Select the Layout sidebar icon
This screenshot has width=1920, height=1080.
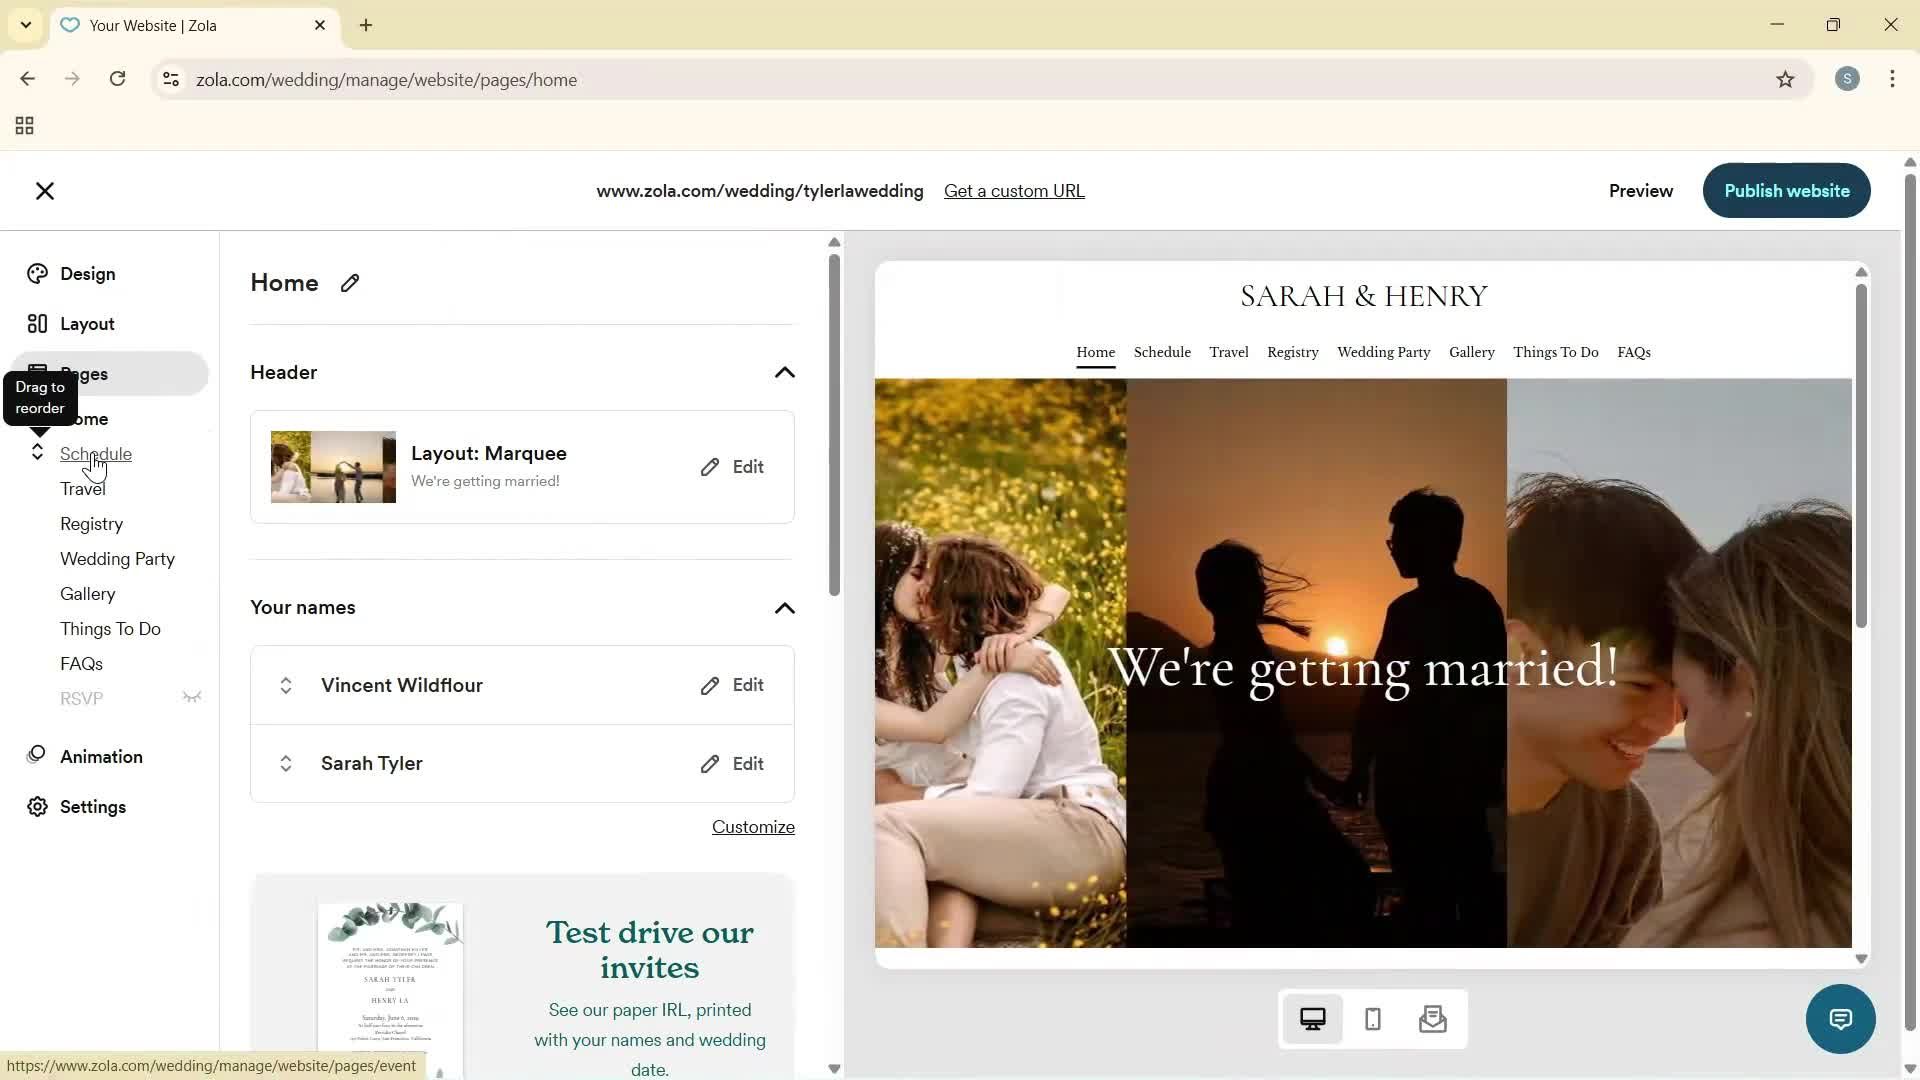[x=85, y=323]
